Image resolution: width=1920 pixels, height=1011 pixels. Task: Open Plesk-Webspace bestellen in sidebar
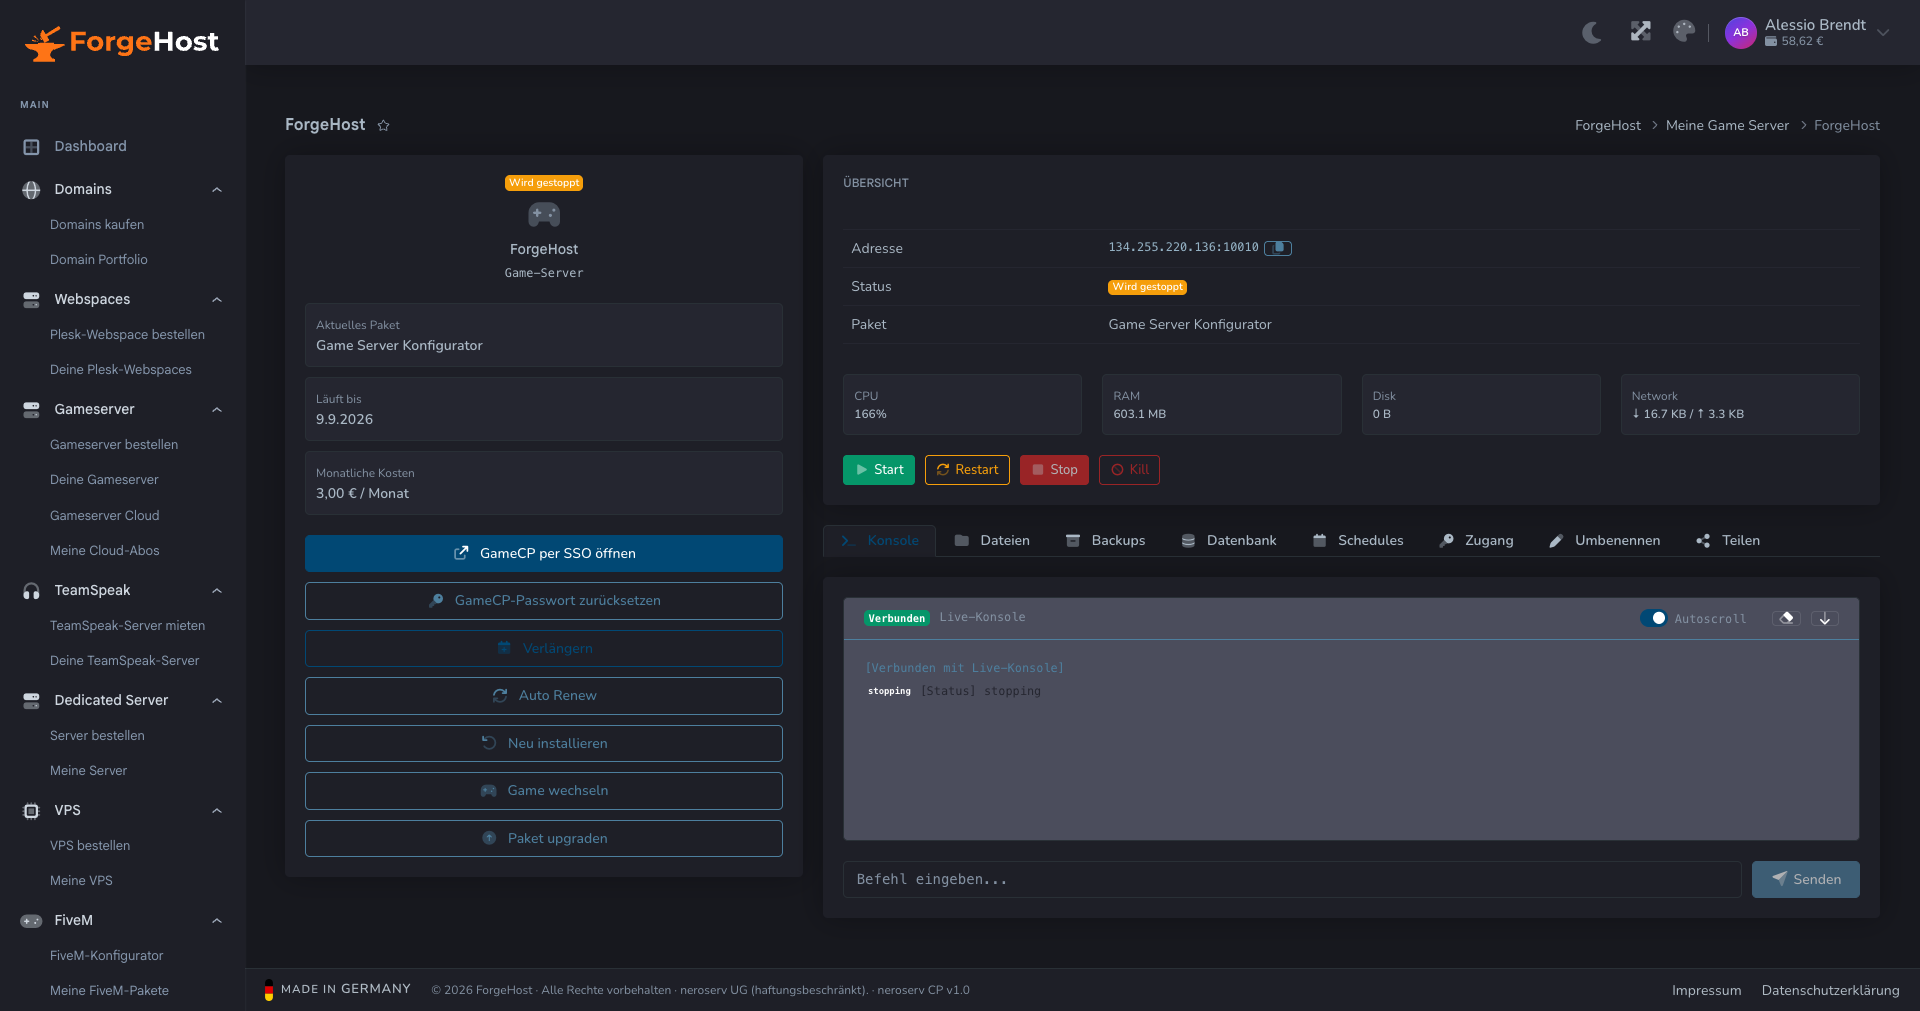(x=128, y=335)
